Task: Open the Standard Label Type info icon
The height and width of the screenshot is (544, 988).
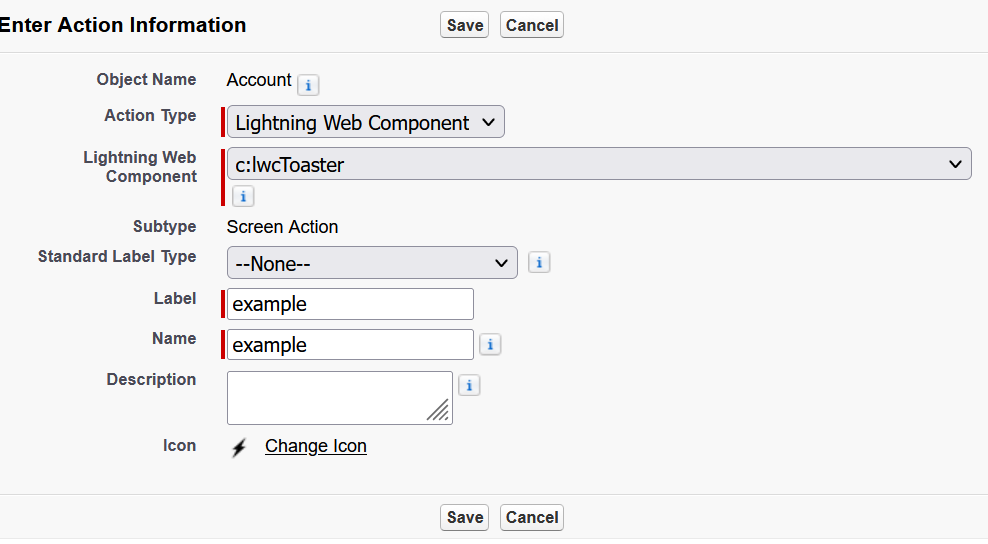Action: coord(539,262)
